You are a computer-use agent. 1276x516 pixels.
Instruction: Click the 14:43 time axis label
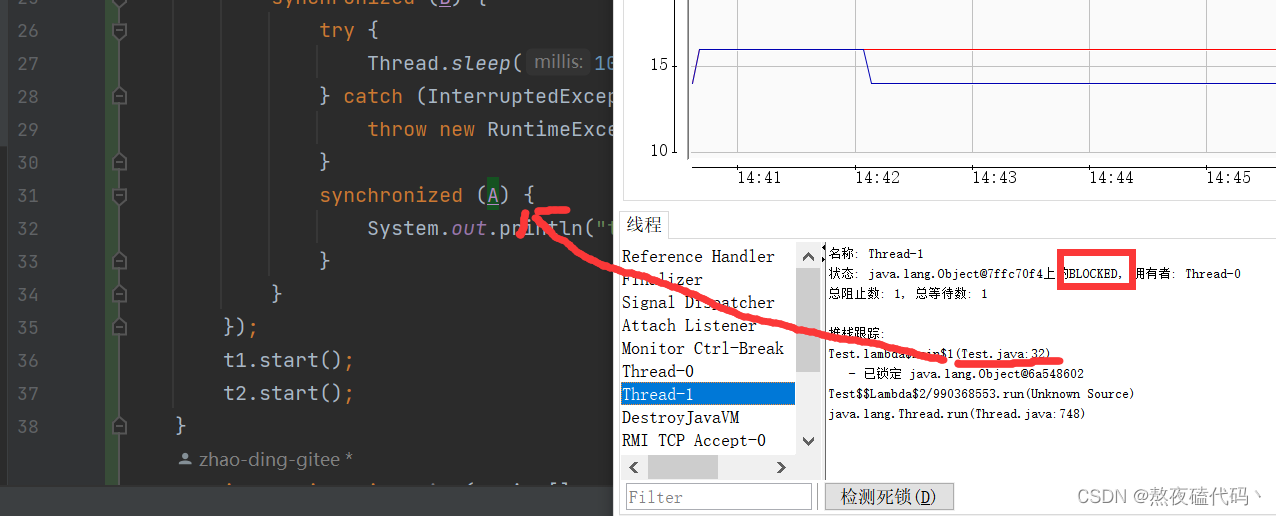pyautogui.click(x=994, y=177)
